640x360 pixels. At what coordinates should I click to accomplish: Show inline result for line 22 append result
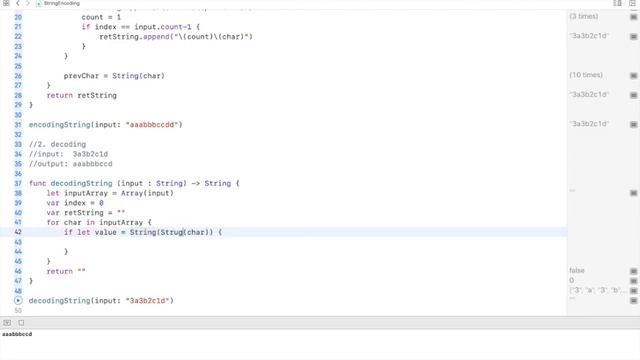(x=633, y=36)
